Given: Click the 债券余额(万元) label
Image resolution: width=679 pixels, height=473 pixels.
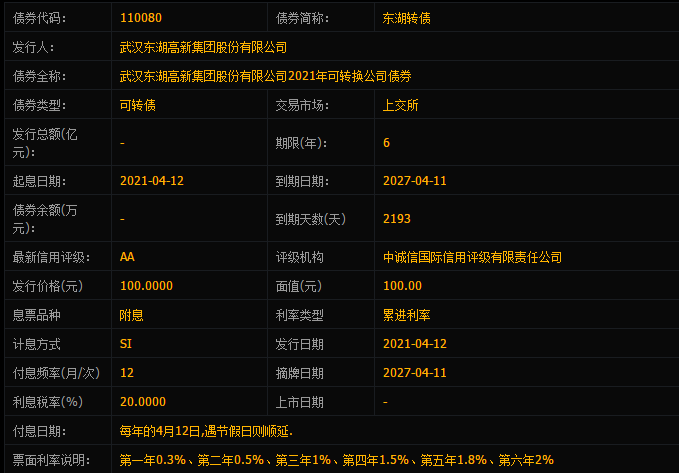Looking at the screenshot, I should point(45,219).
